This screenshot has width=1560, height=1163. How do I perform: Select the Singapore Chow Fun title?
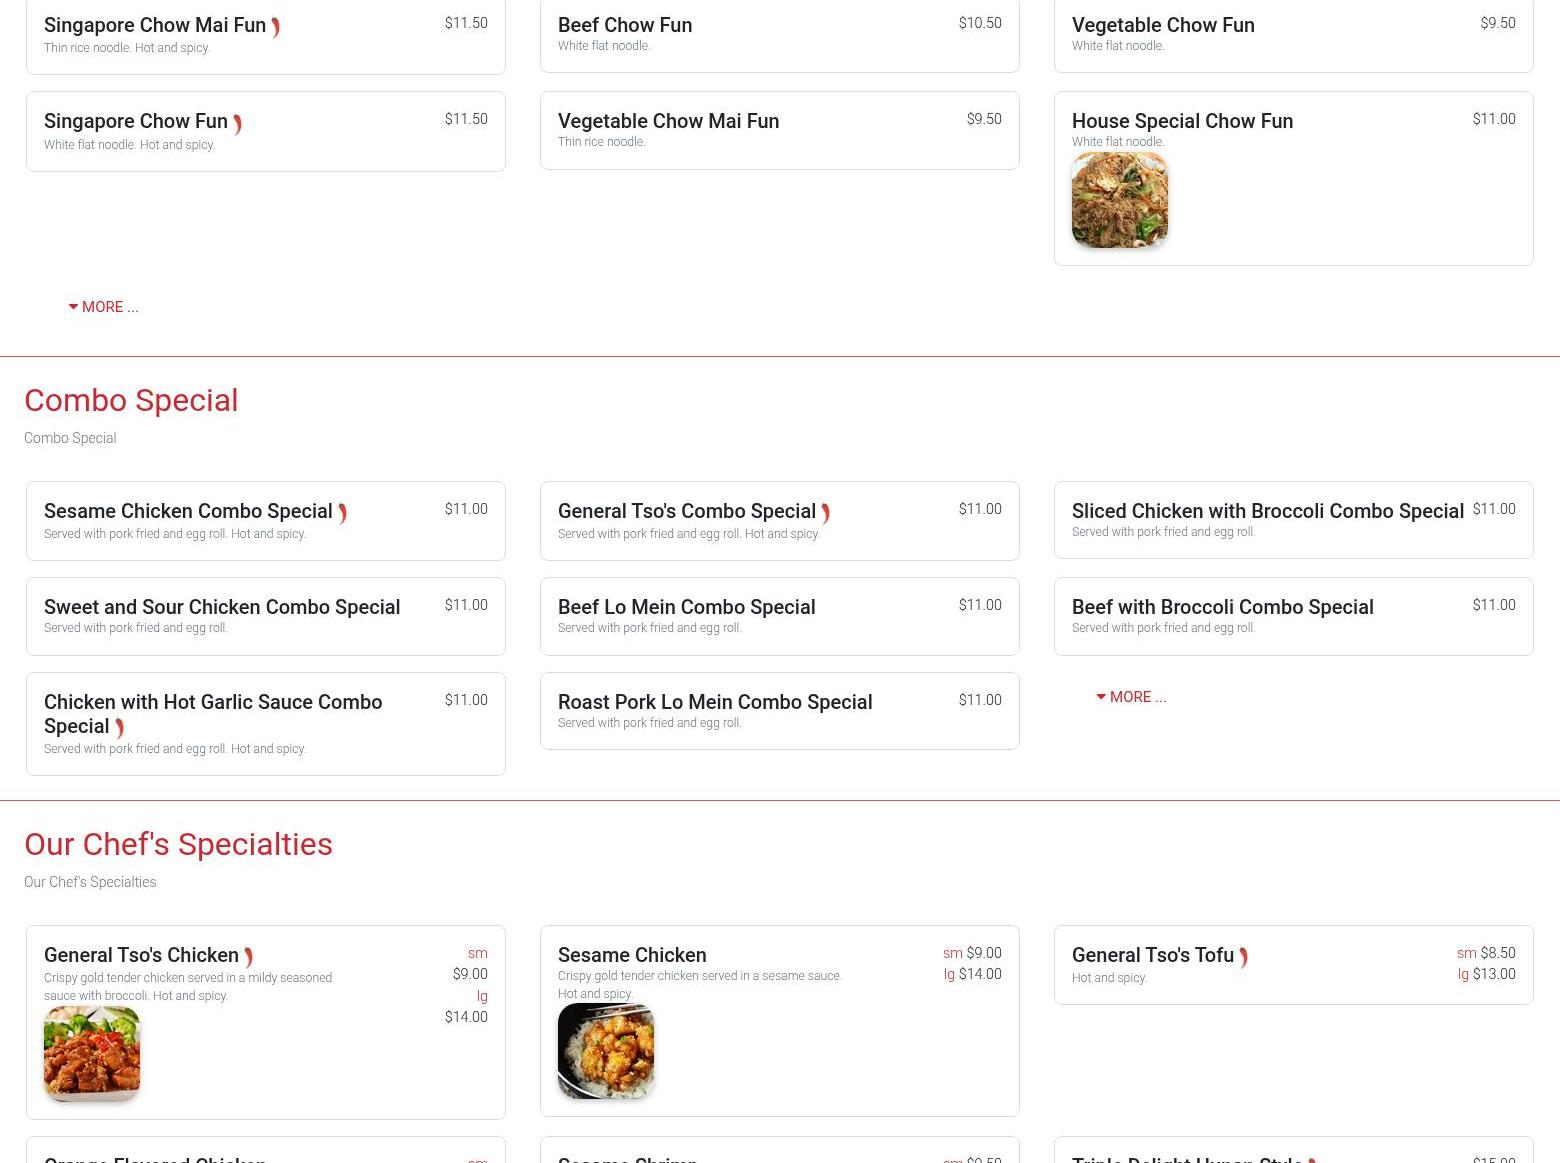136,121
